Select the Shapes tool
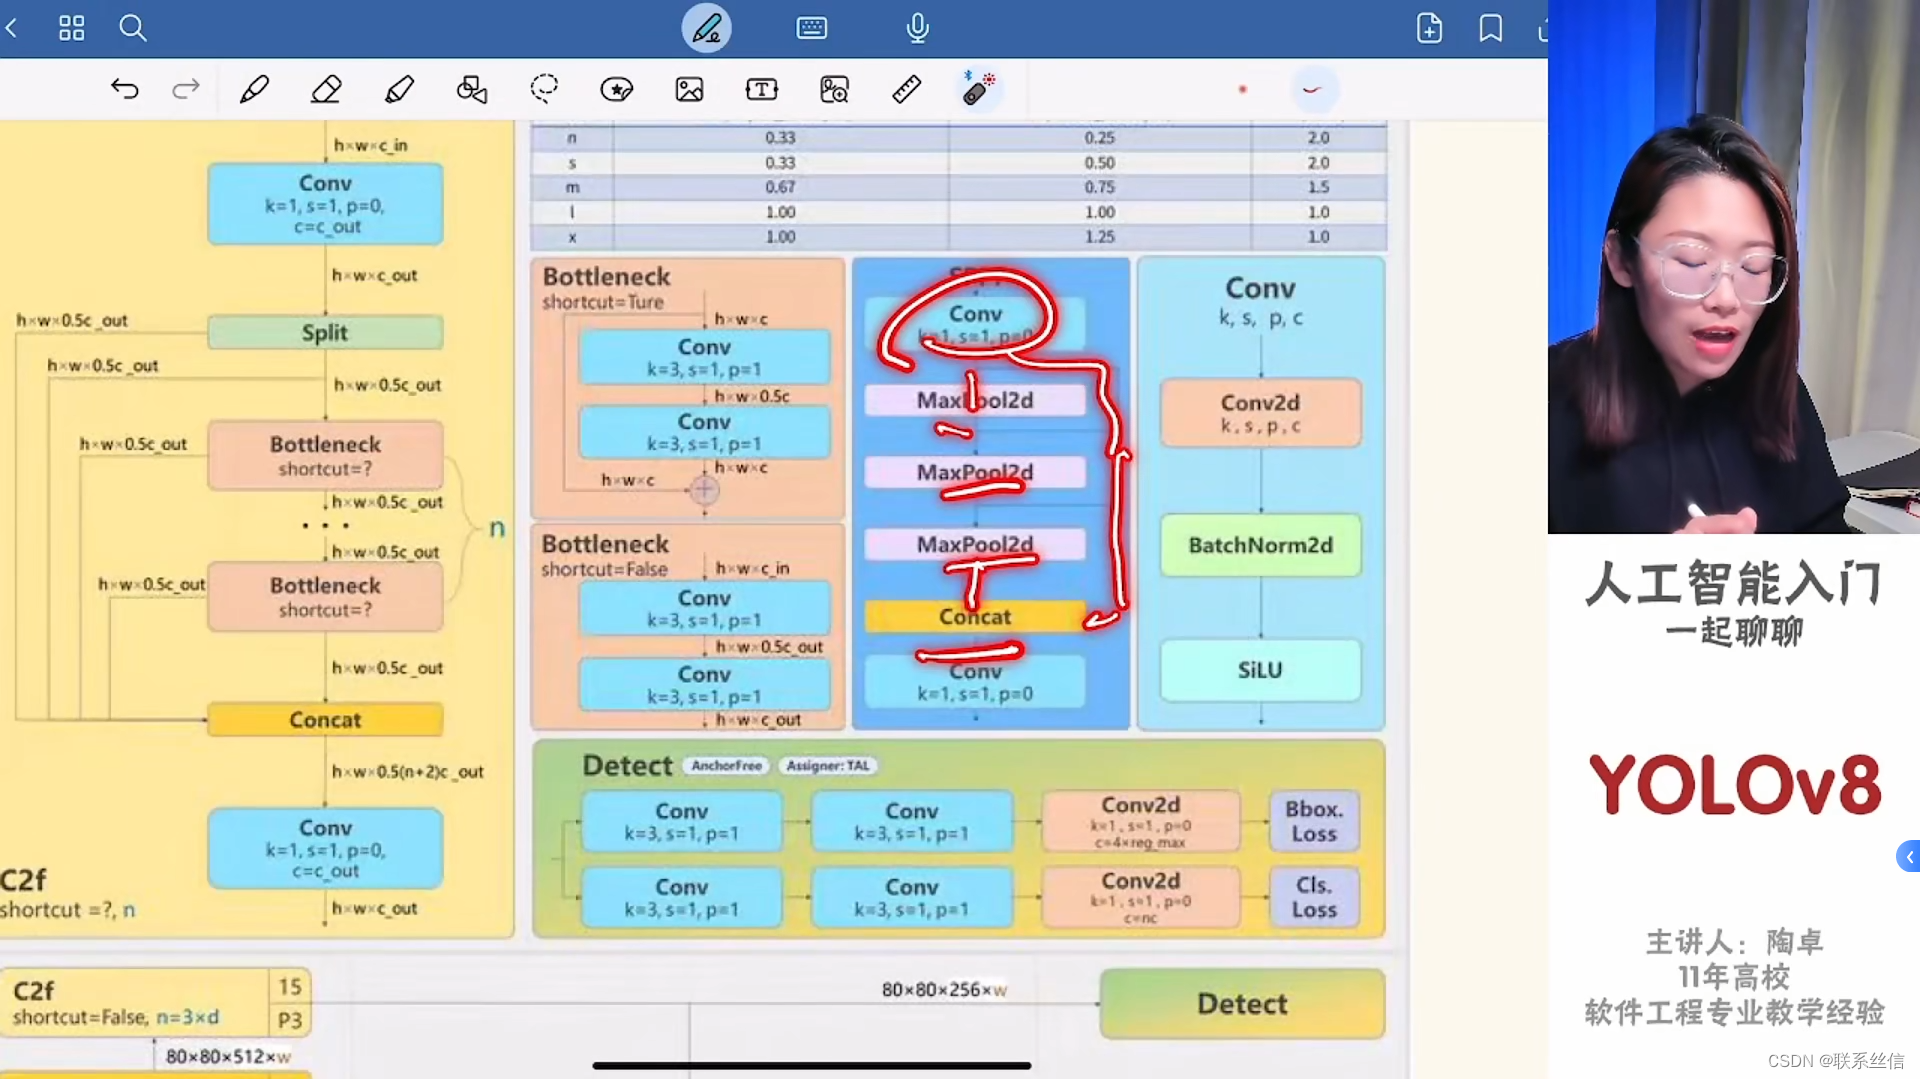Screen dimensions: 1920x1079 (x=471, y=89)
